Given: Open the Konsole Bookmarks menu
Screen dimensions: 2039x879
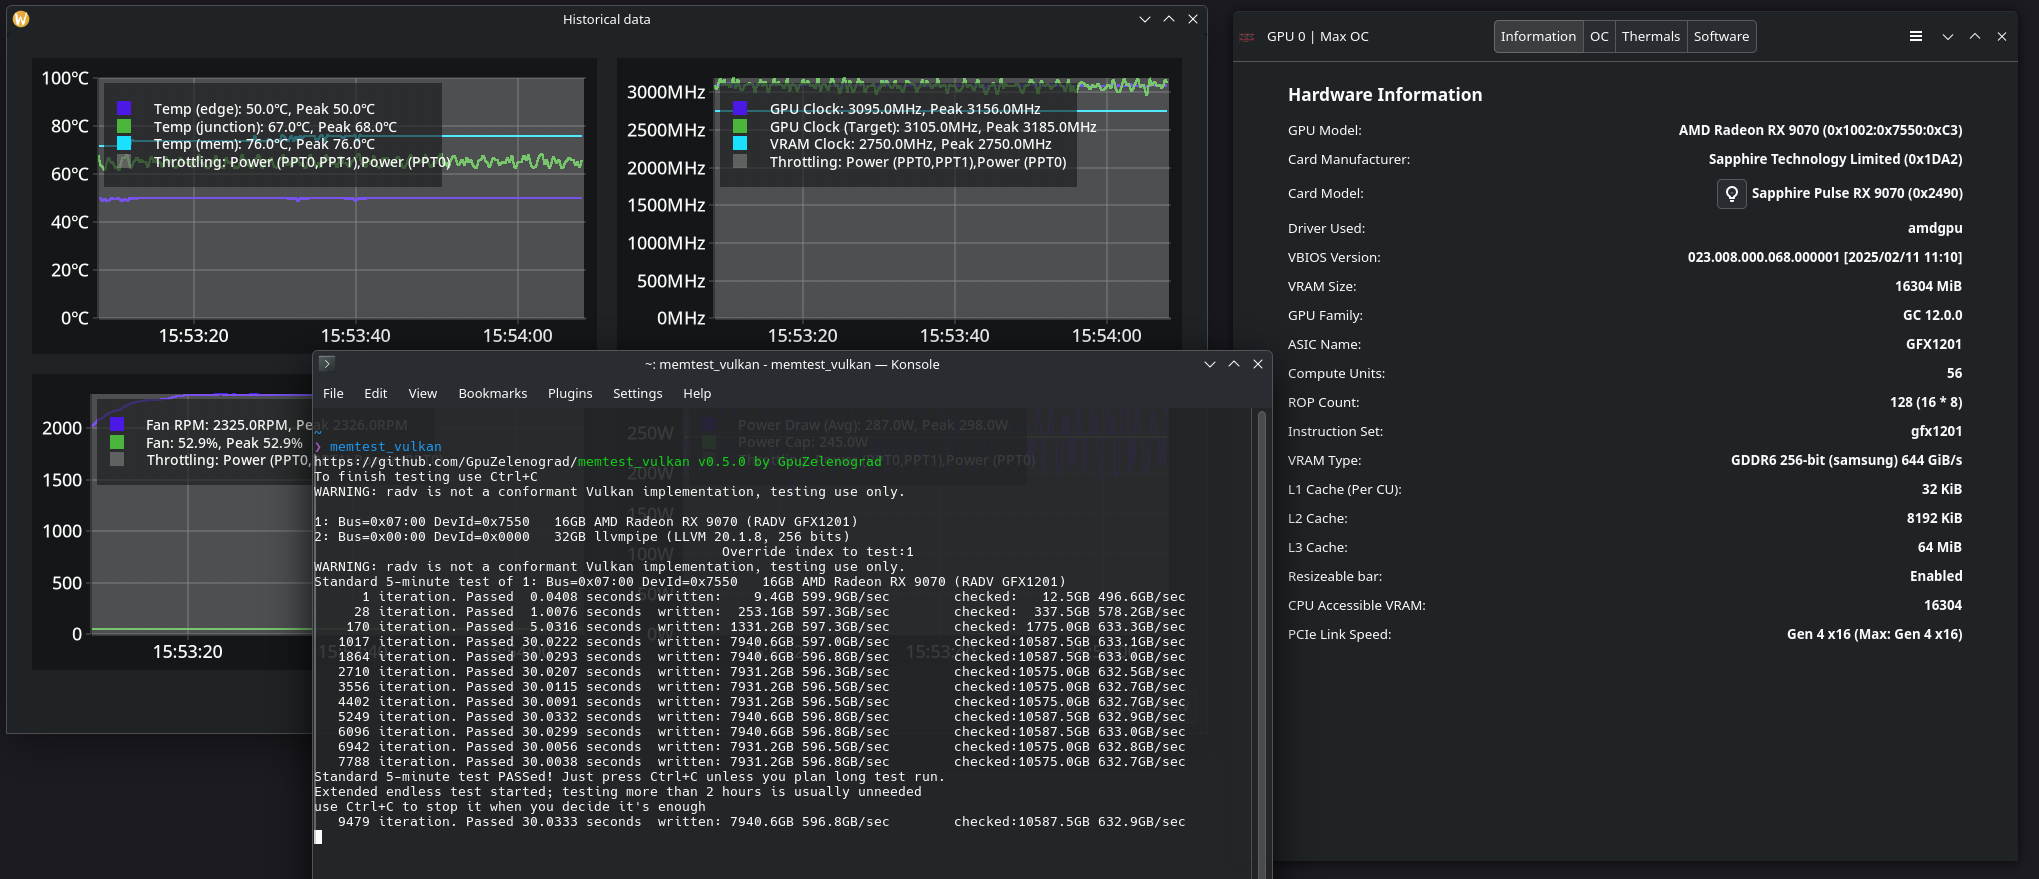Looking at the screenshot, I should click(x=492, y=393).
